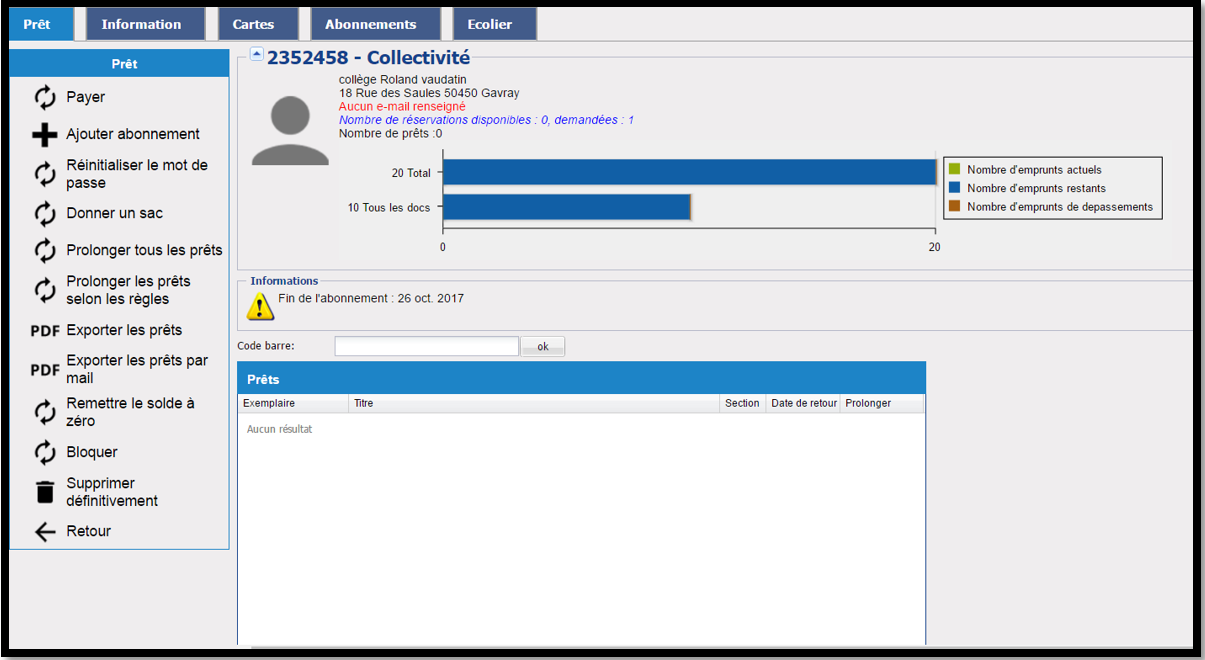The width and height of the screenshot is (1205, 660).
Task: Click the PDF icon for export par mail
Action: pyautogui.click(x=45, y=370)
